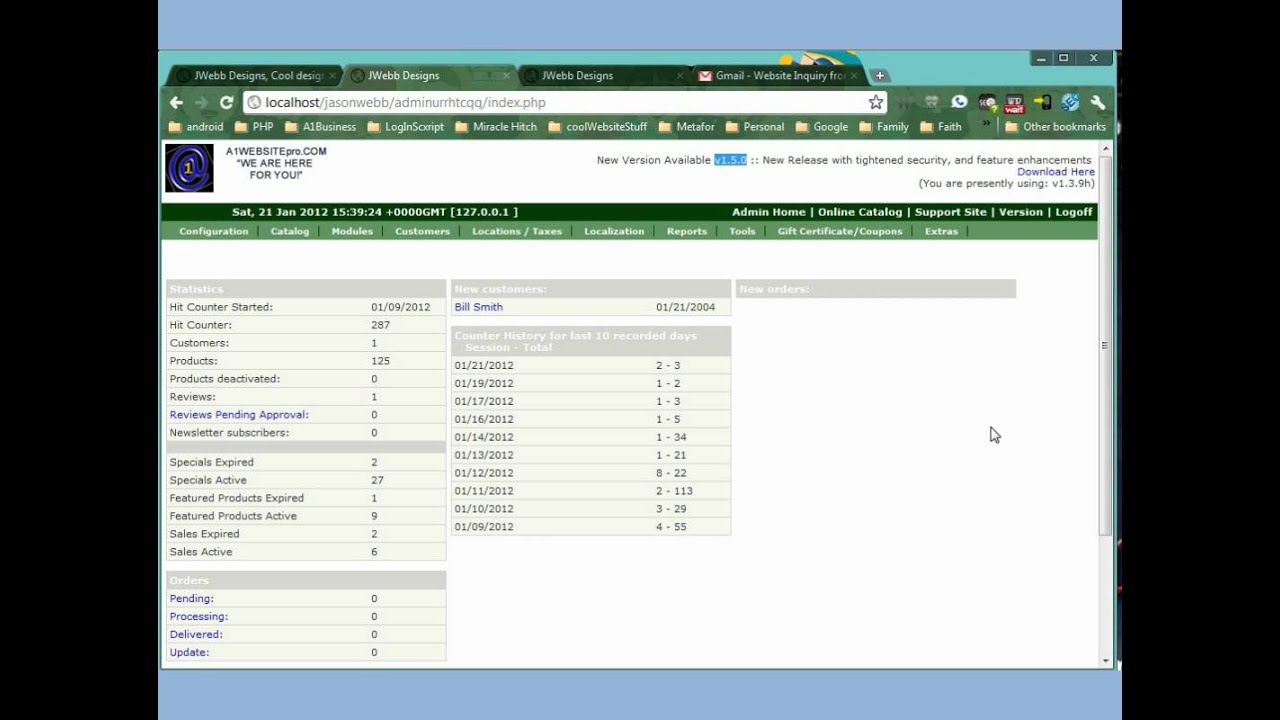Open the Tools admin menu
1280x720 pixels.
742,231
